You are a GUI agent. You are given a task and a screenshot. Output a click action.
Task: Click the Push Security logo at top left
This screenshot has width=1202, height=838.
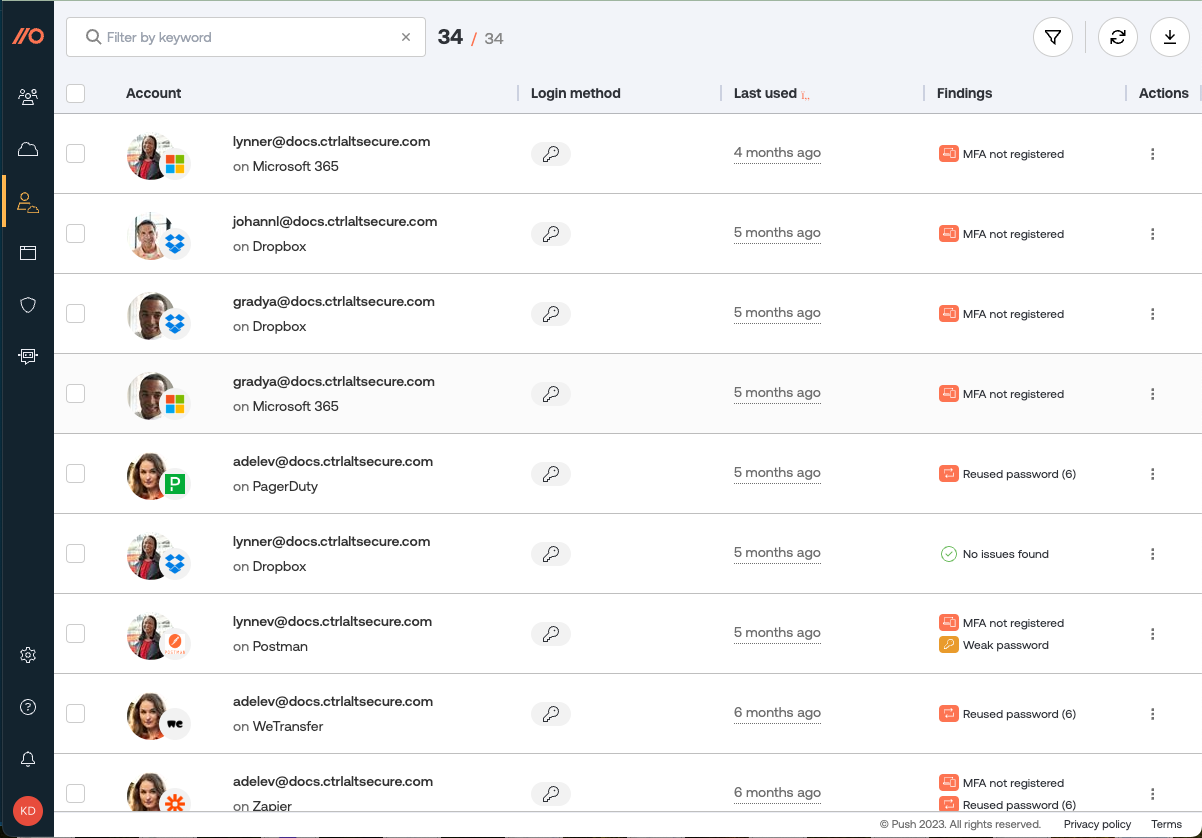[27, 36]
